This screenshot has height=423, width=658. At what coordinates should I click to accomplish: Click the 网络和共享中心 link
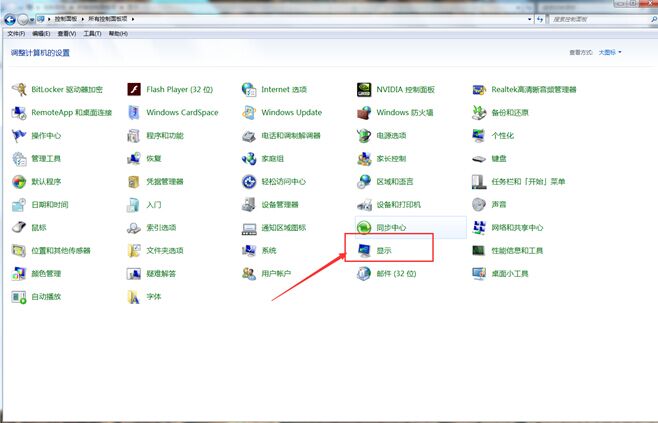[517, 227]
